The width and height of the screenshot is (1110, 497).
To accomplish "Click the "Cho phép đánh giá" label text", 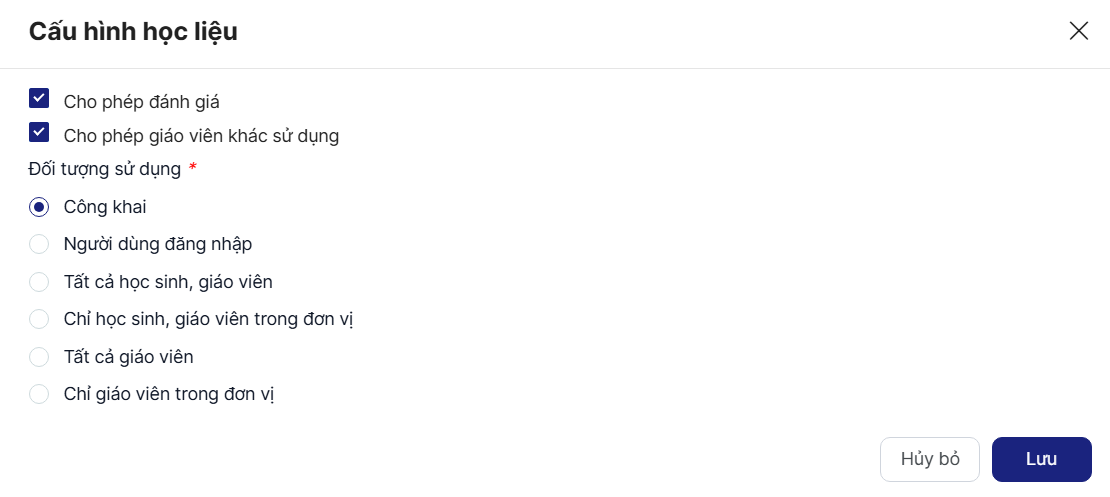I will pyautogui.click(x=141, y=101).
